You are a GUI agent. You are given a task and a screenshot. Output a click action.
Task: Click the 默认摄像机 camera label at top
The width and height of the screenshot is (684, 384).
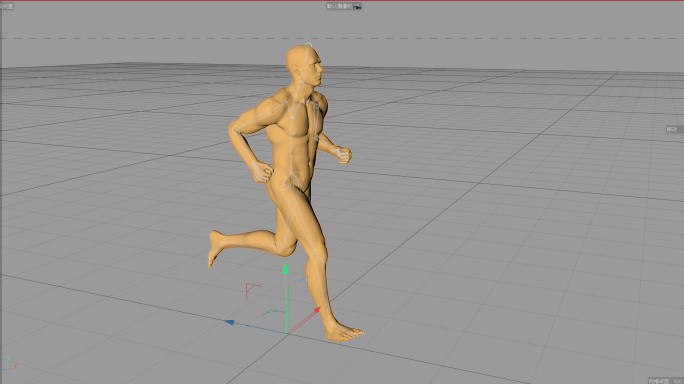(x=339, y=6)
